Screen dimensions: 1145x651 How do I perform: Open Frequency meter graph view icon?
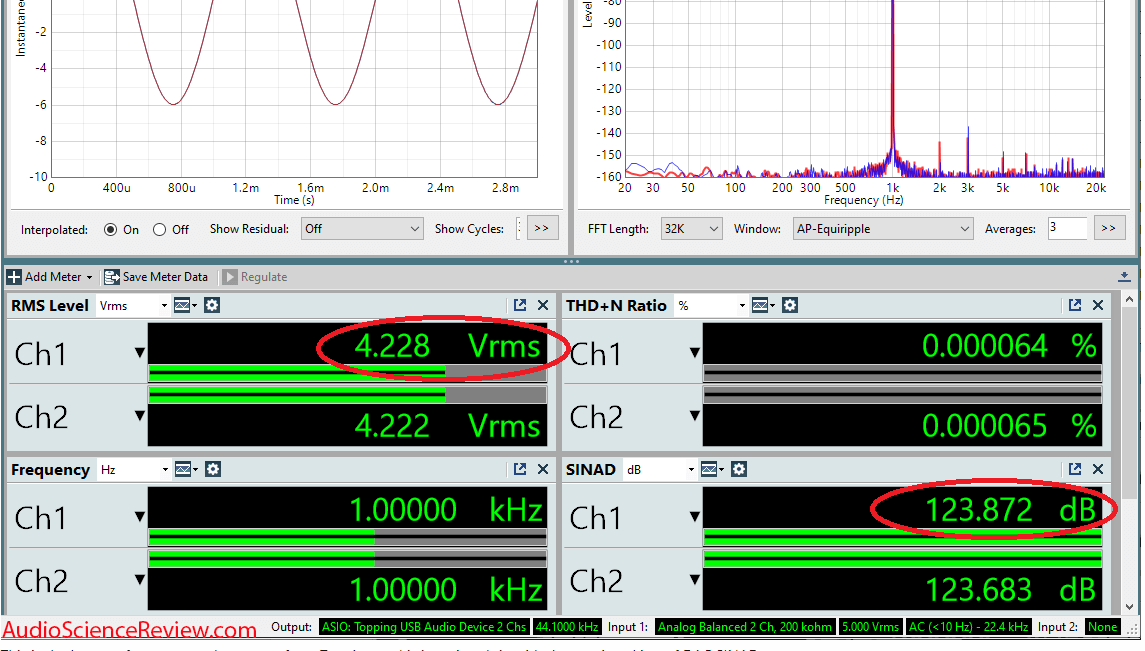coord(183,469)
